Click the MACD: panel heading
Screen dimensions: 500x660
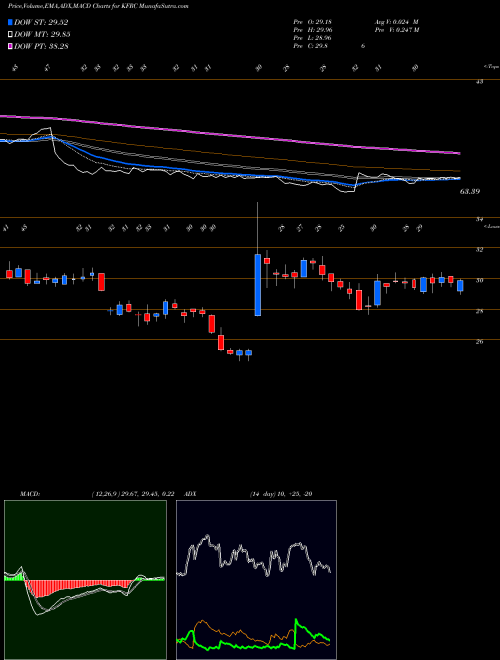[29, 494]
